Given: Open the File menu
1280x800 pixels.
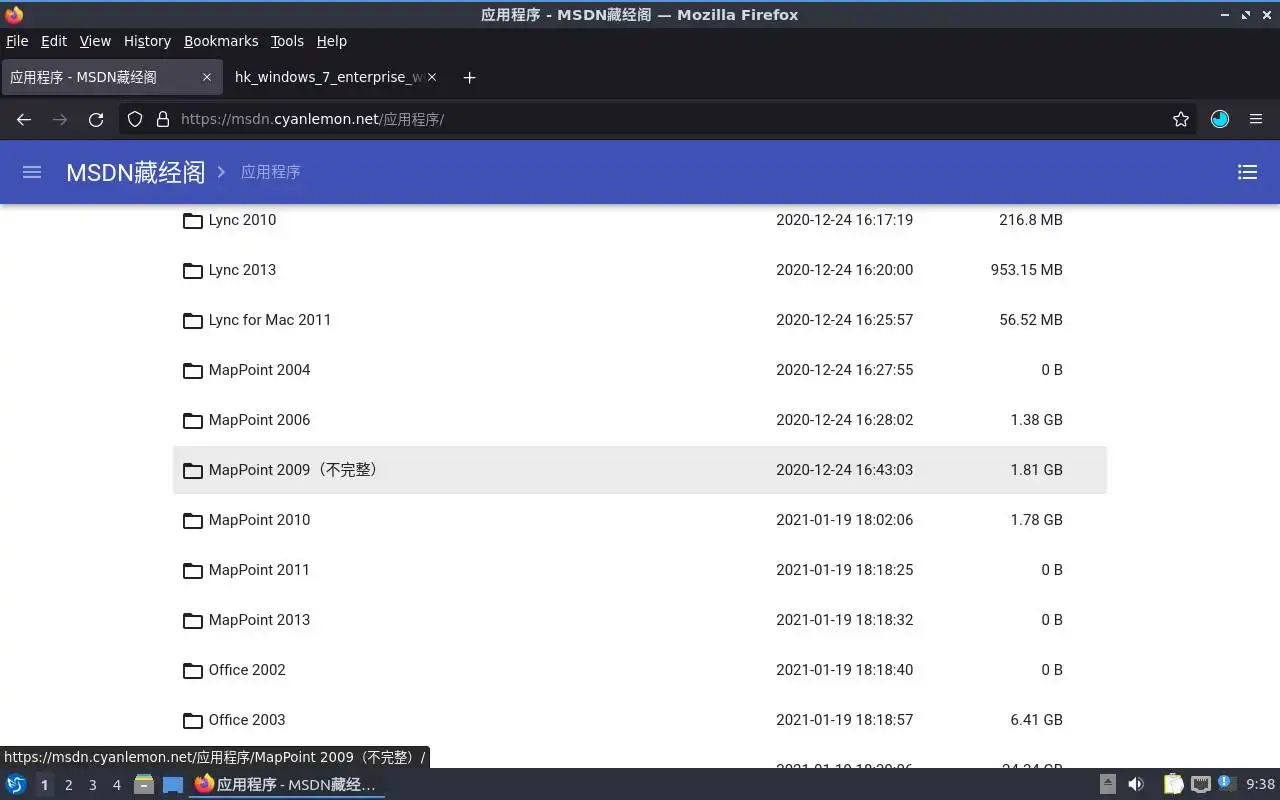Looking at the screenshot, I should click(17, 41).
